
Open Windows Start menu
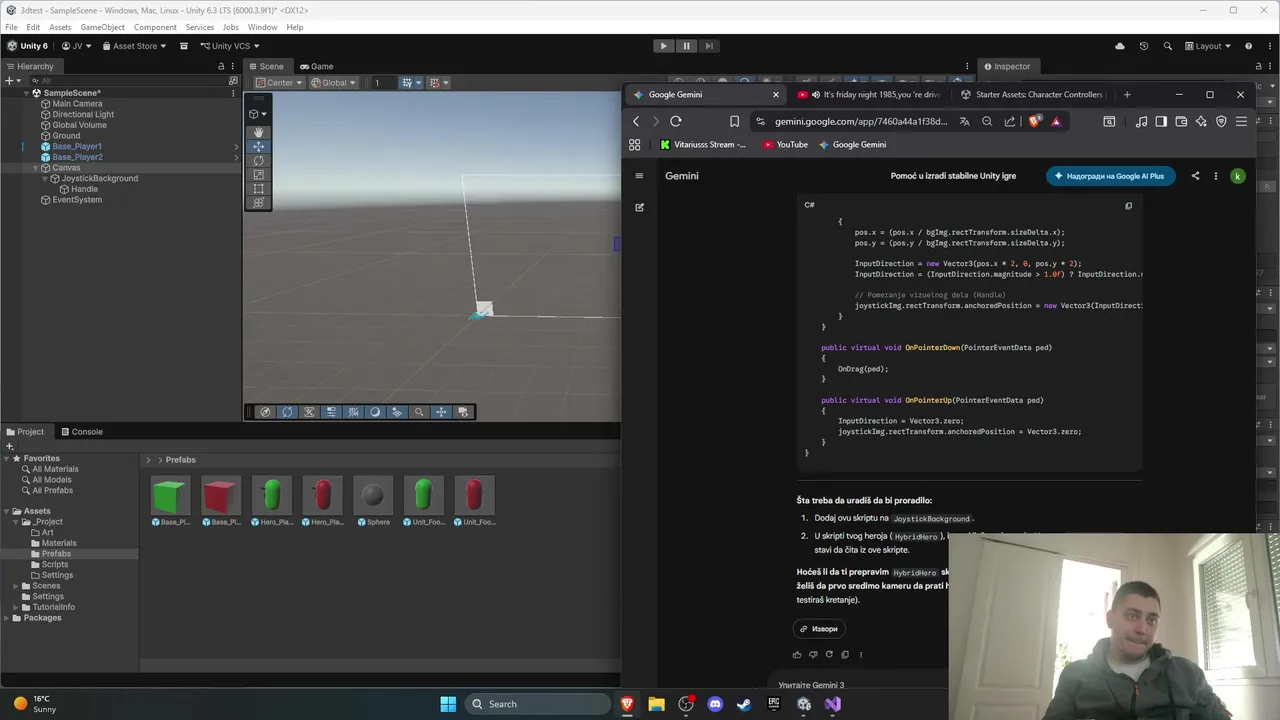coord(448,704)
